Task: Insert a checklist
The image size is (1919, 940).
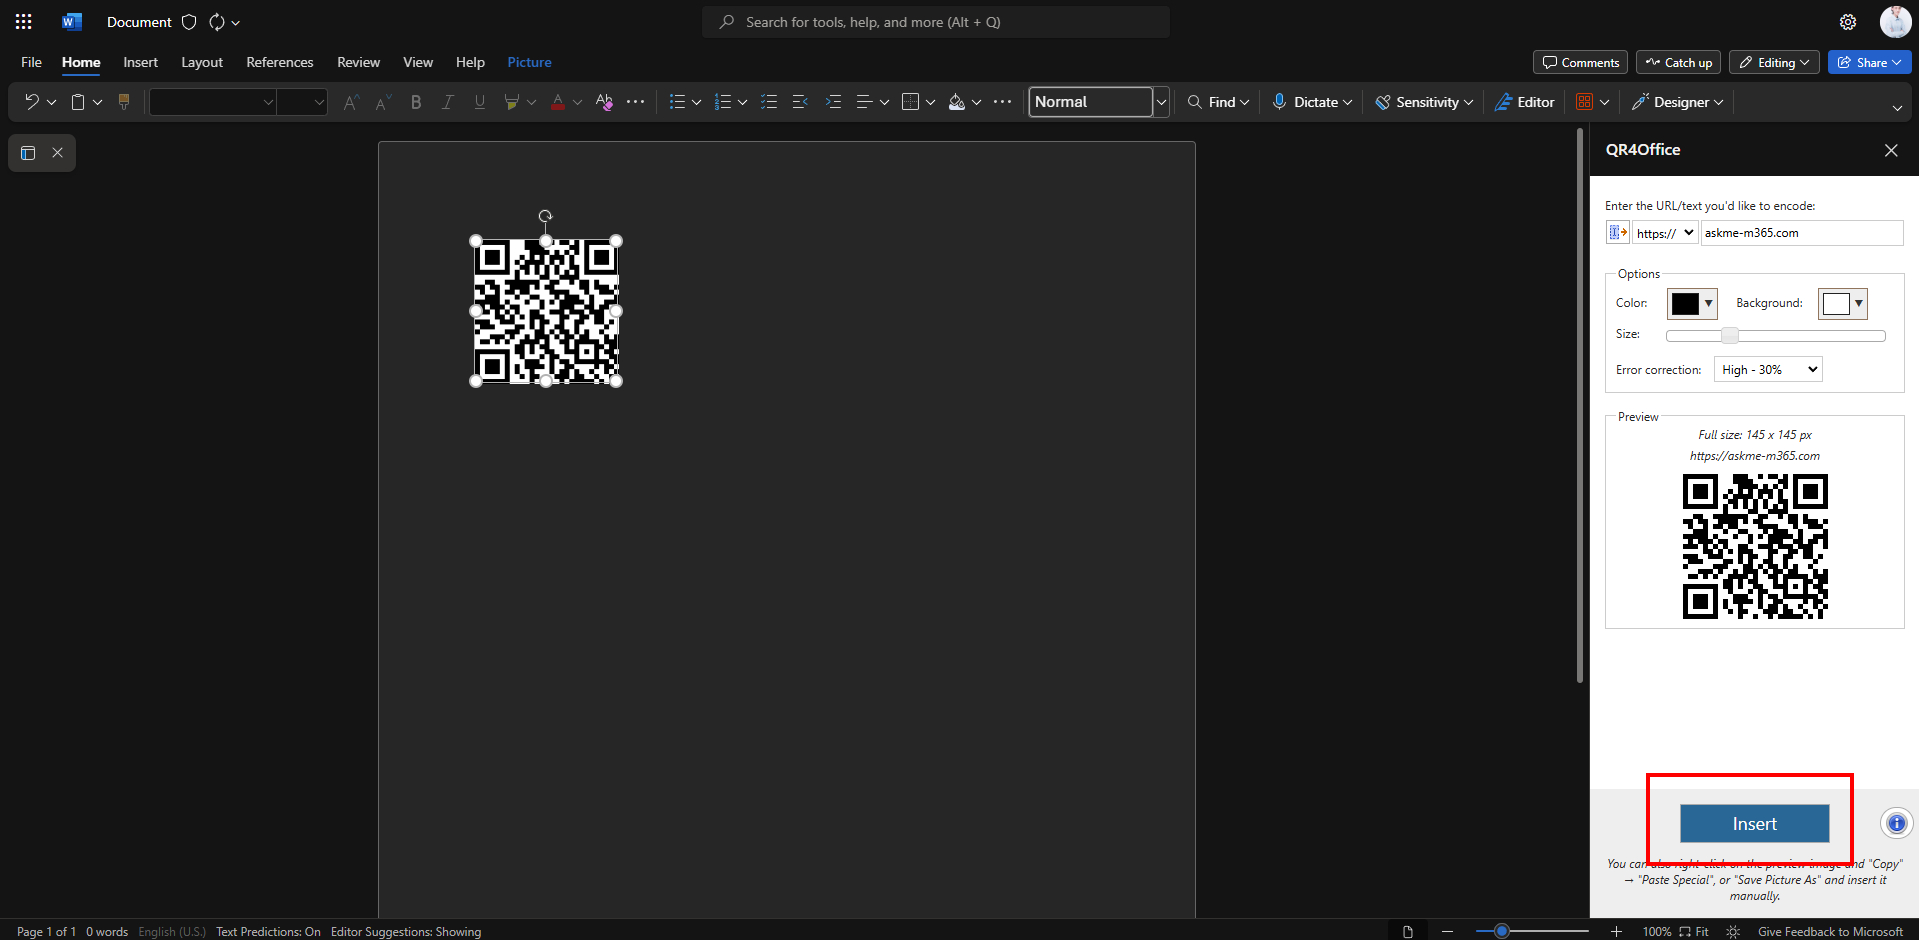Action: pyautogui.click(x=769, y=102)
